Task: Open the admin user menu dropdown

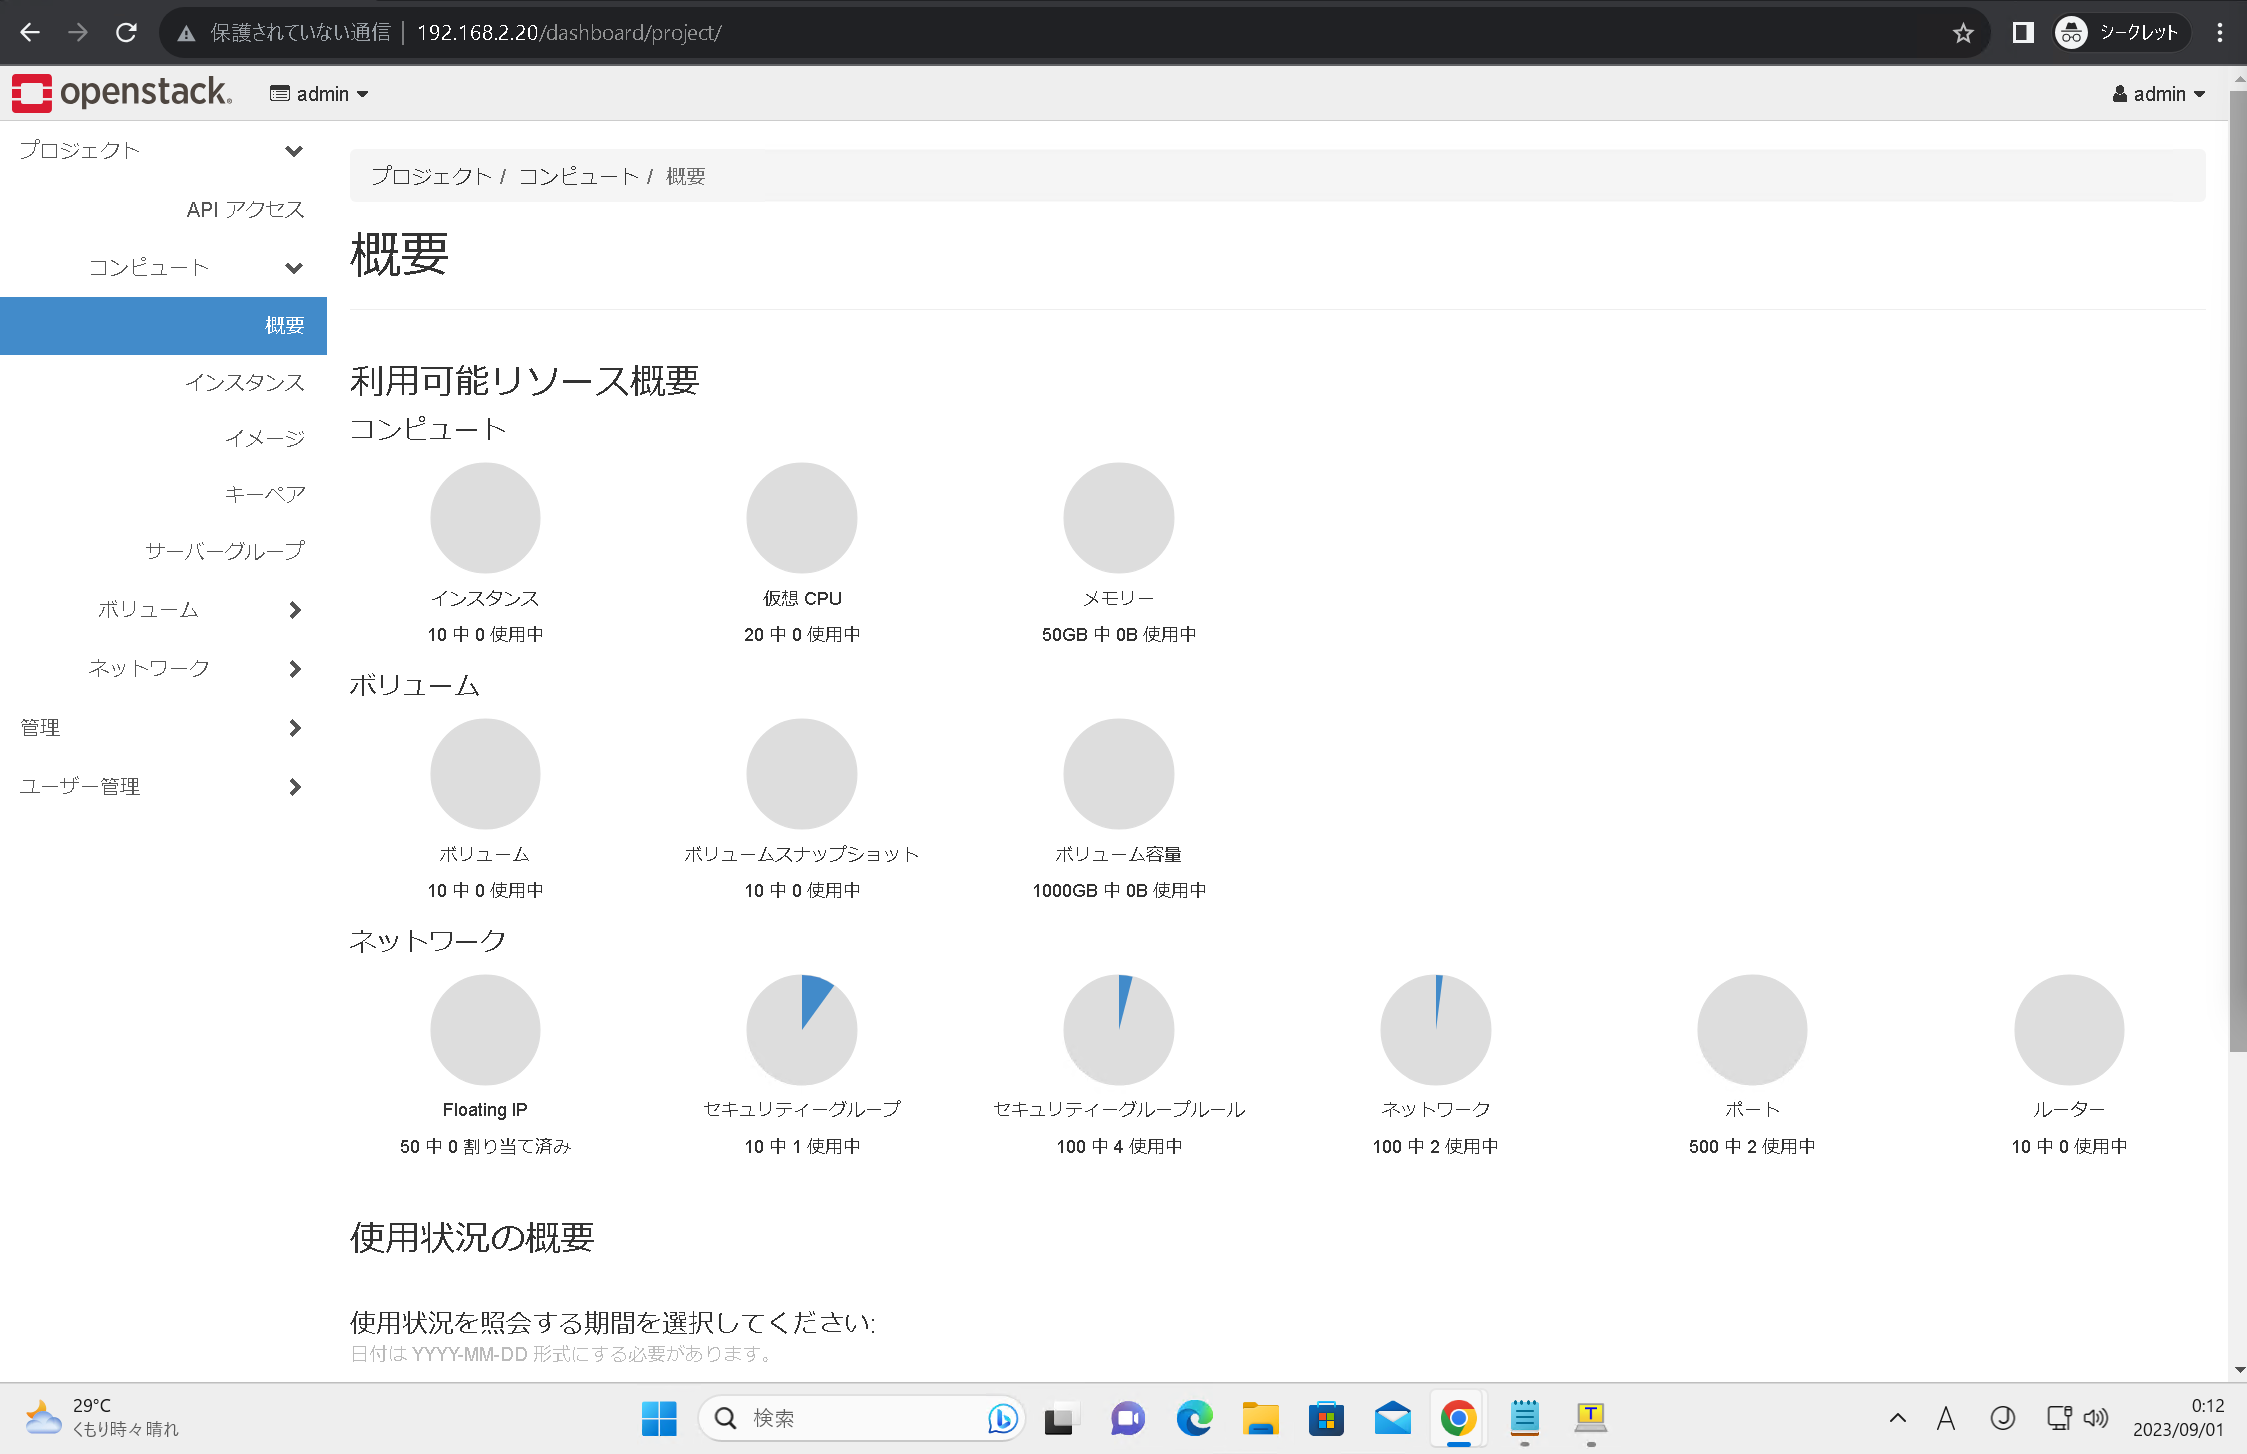Action: pos(2159,94)
